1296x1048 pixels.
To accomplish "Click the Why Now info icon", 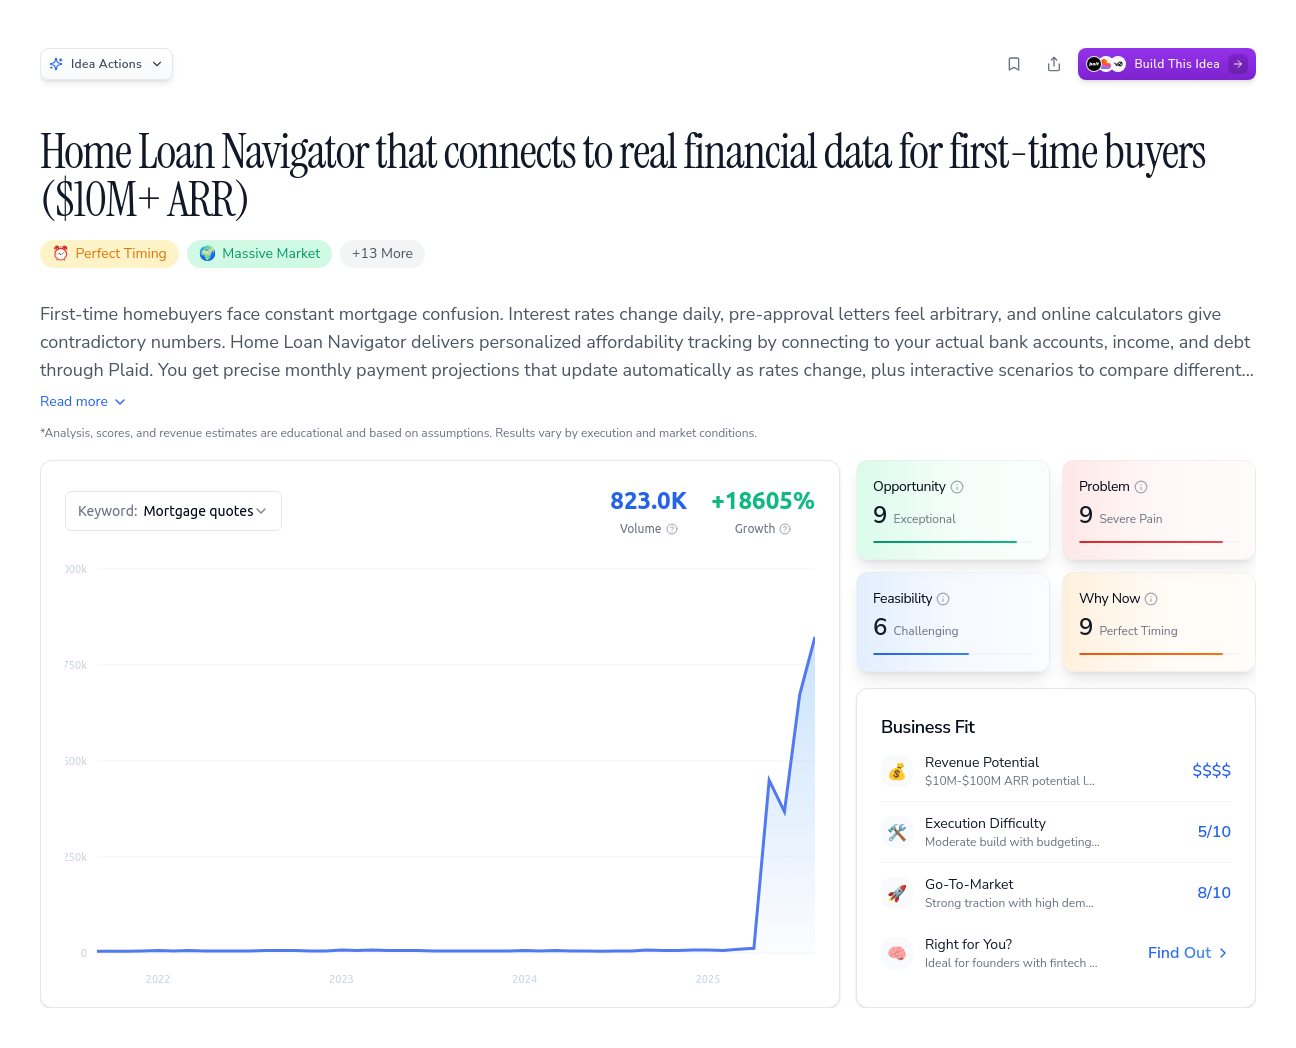I will click(1151, 599).
